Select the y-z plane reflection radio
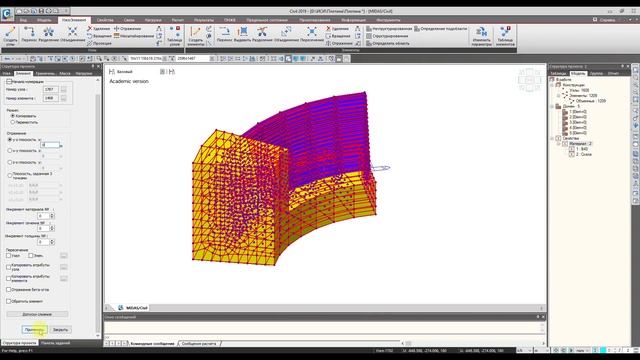Image resolution: width=640 pixels, height=360 pixels. (10, 140)
